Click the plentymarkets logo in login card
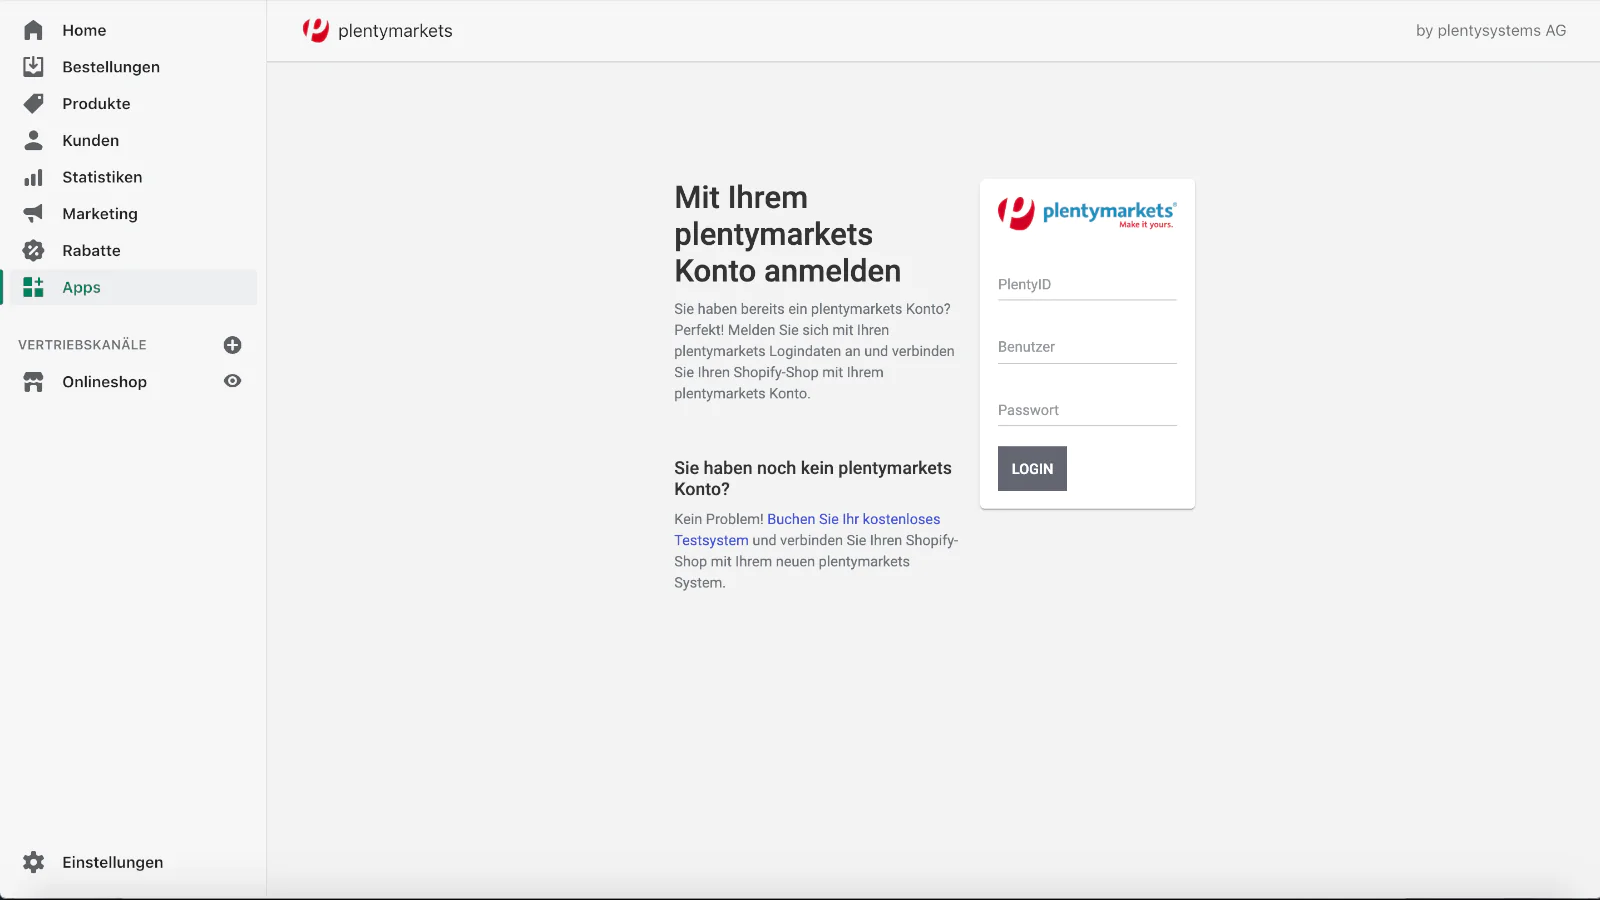This screenshot has height=900, width=1600. (x=1087, y=213)
